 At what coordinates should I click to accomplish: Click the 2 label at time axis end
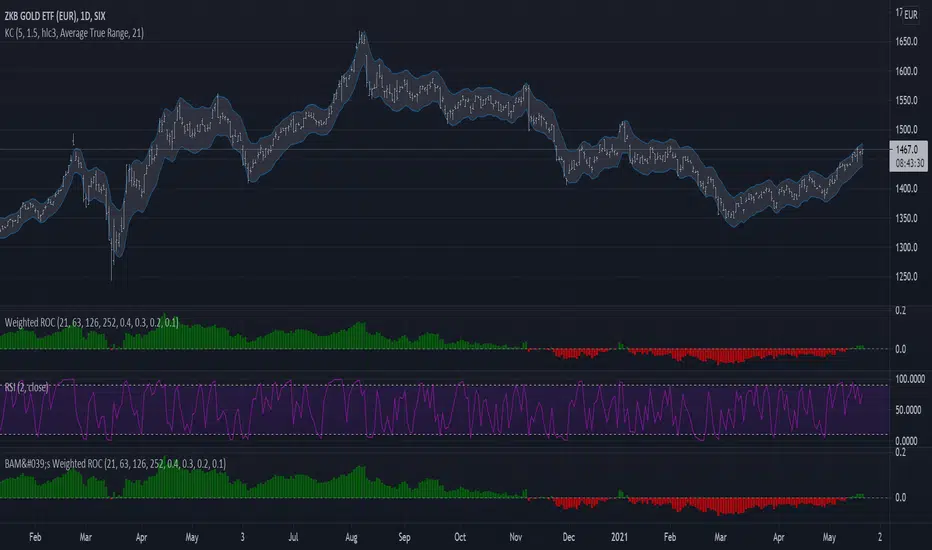point(880,538)
